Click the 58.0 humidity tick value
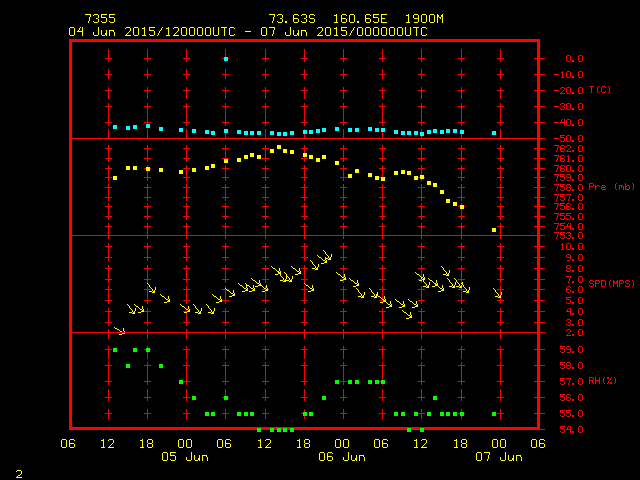Image resolution: width=640 pixels, height=480 pixels. [x=571, y=366]
